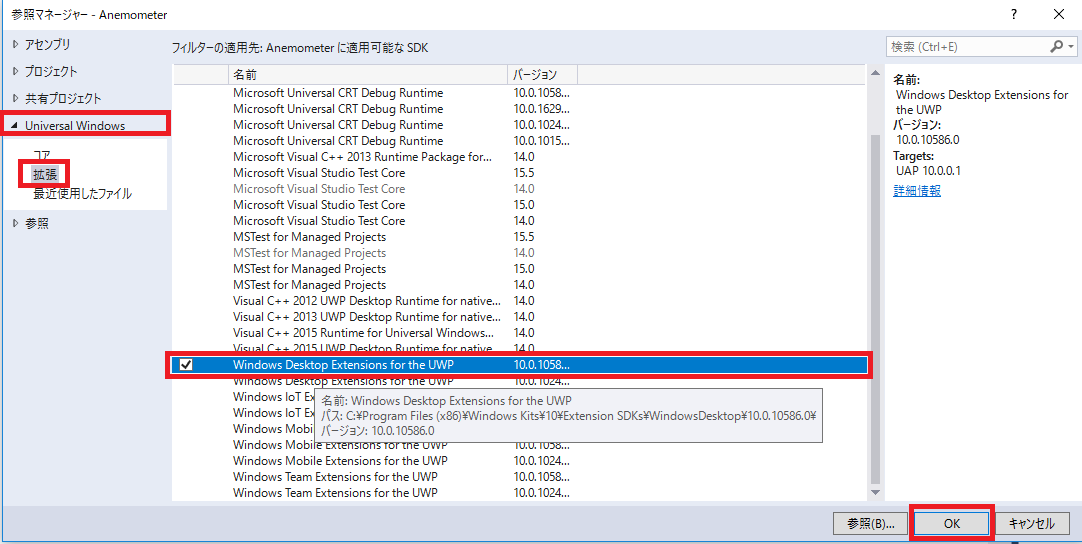Select Visual C++ 2013 UWP Desktop Runtime row
Image resolution: width=1082 pixels, height=544 pixels.
[518, 317]
